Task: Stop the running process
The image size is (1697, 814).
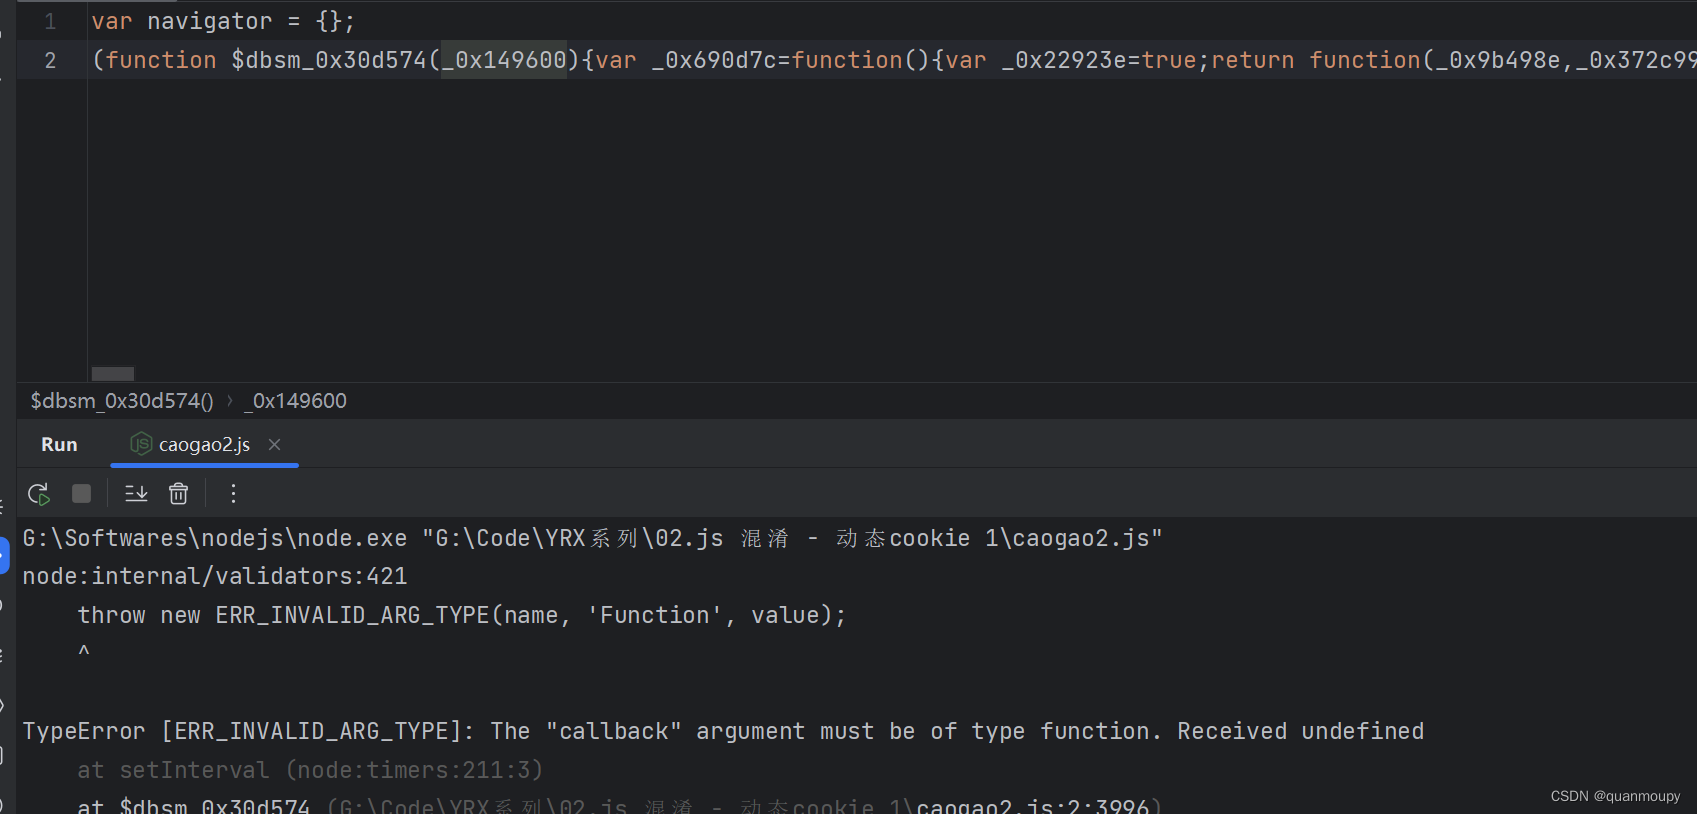Action: pyautogui.click(x=82, y=494)
